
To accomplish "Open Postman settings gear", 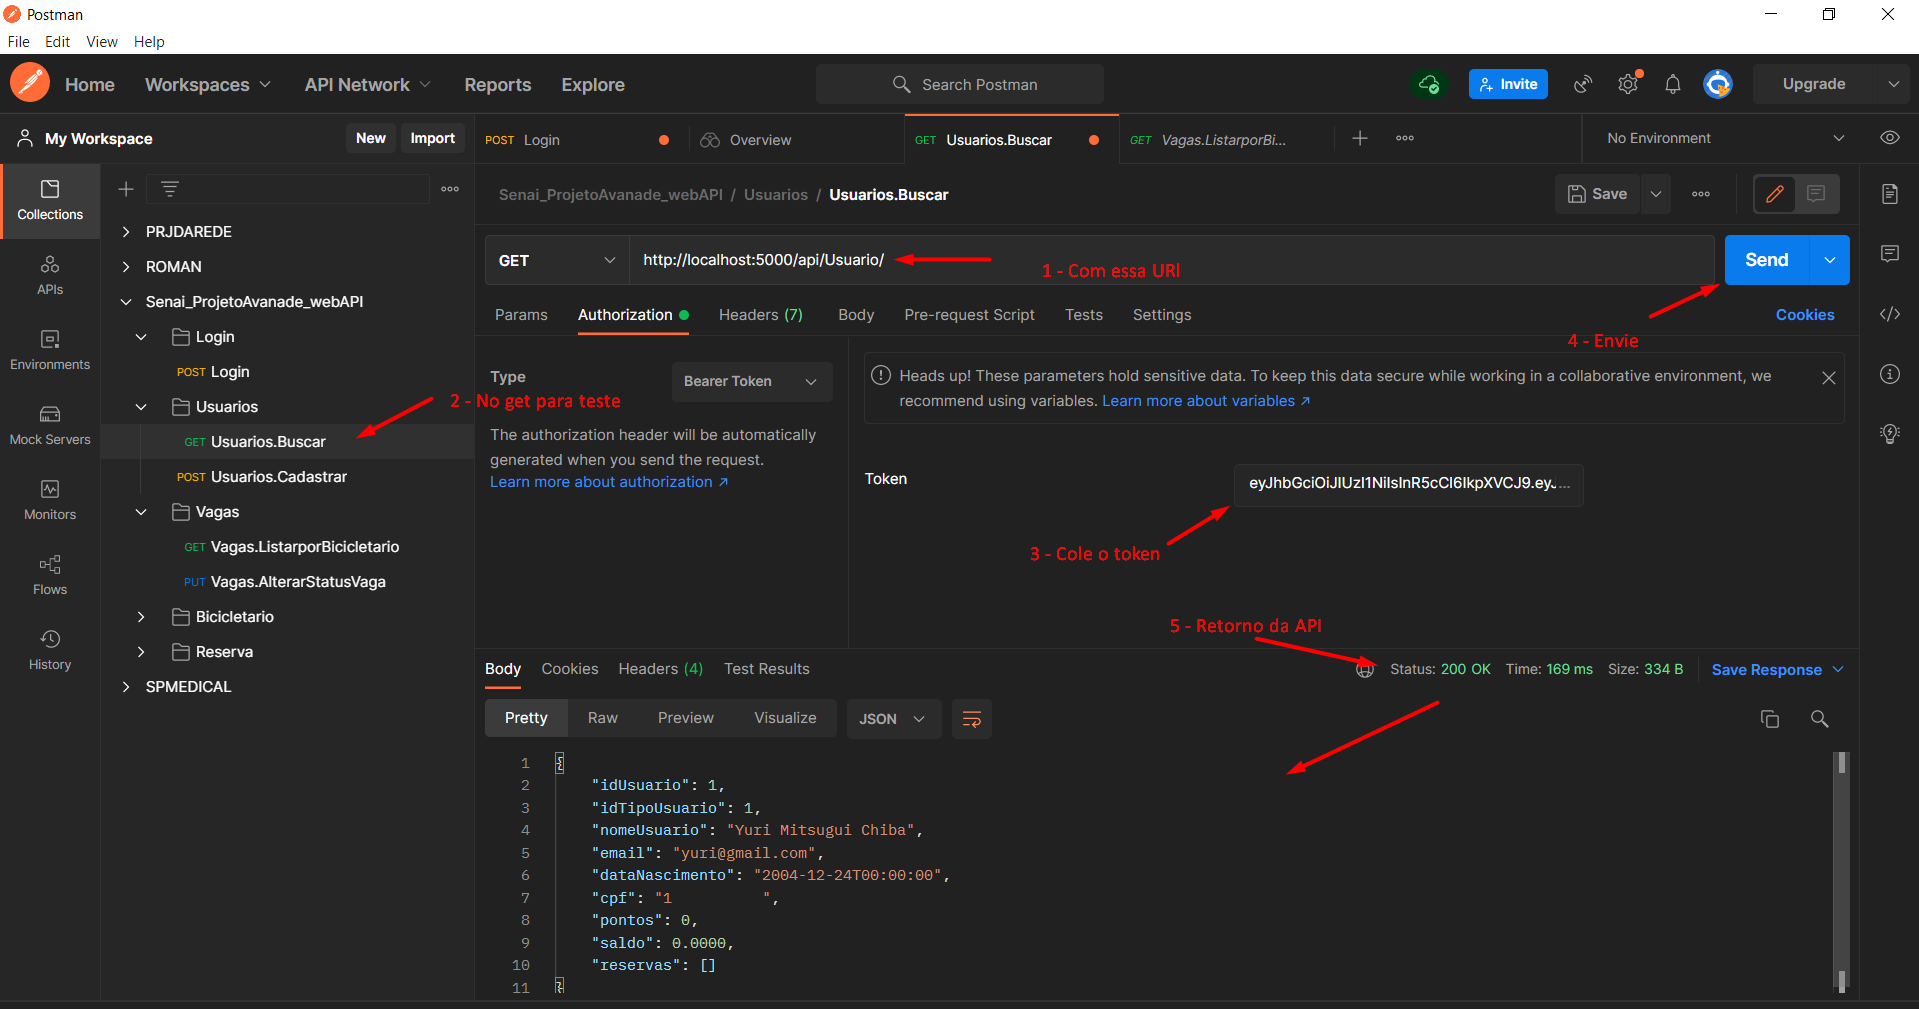I will (1627, 84).
